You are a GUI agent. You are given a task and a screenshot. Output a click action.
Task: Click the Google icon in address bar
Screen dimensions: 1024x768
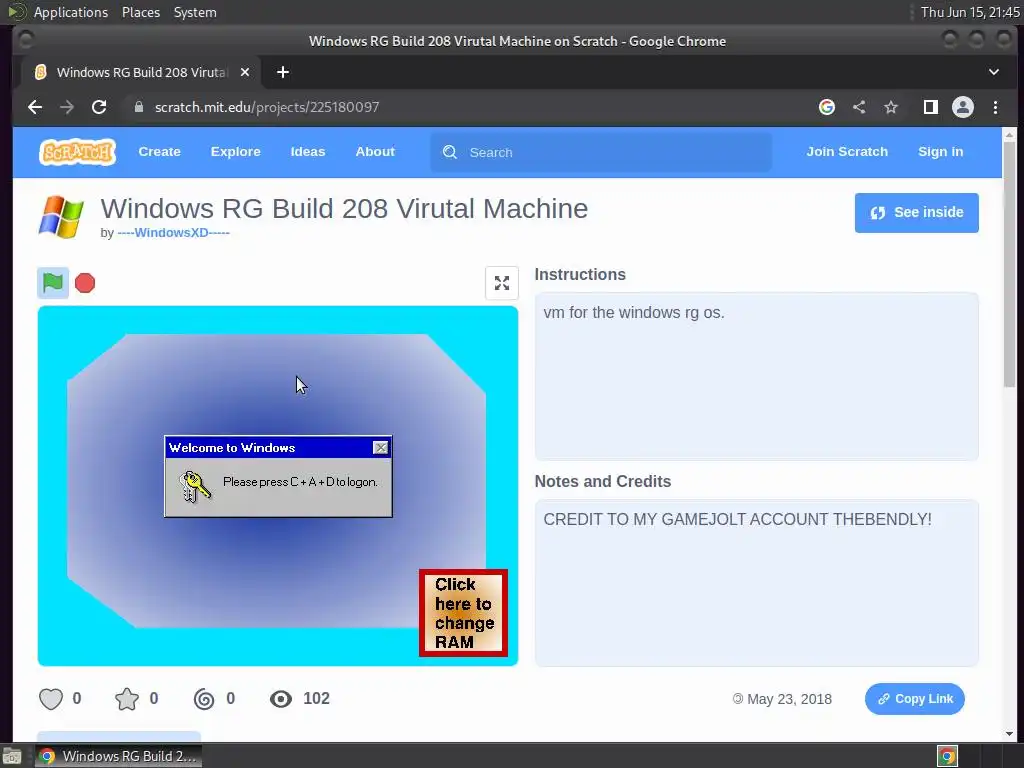827,107
